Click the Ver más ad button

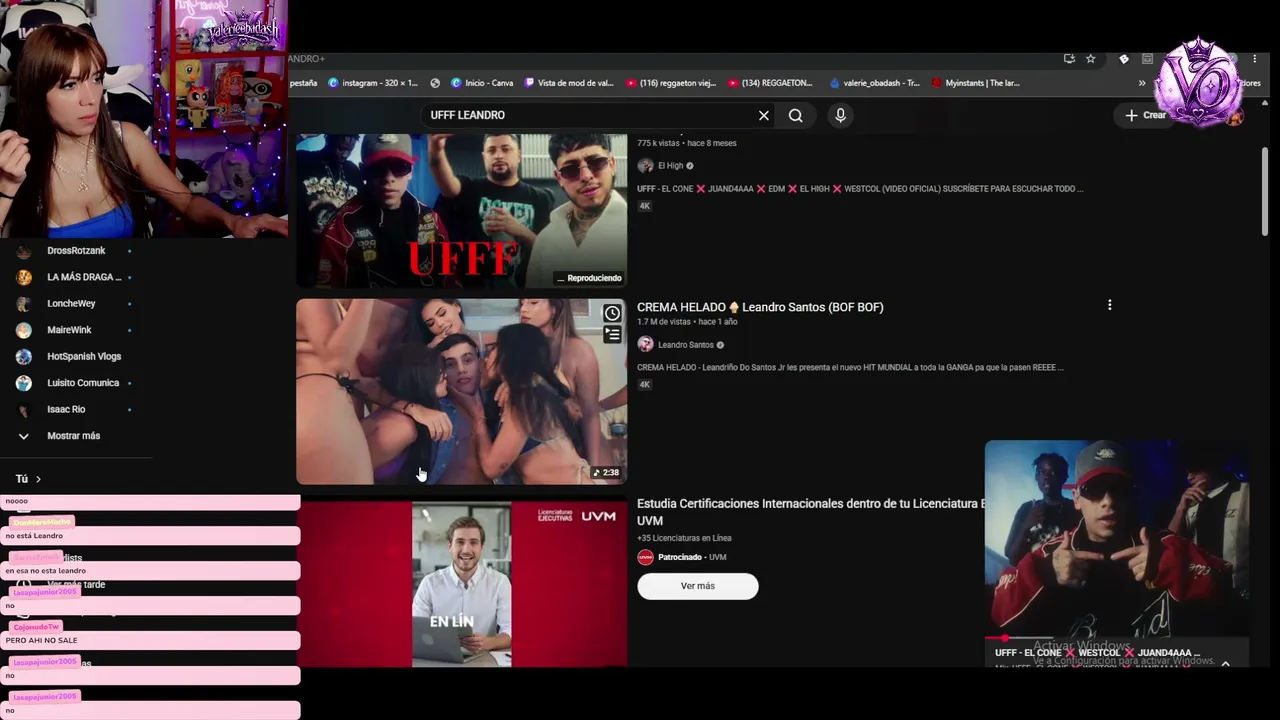(698, 586)
